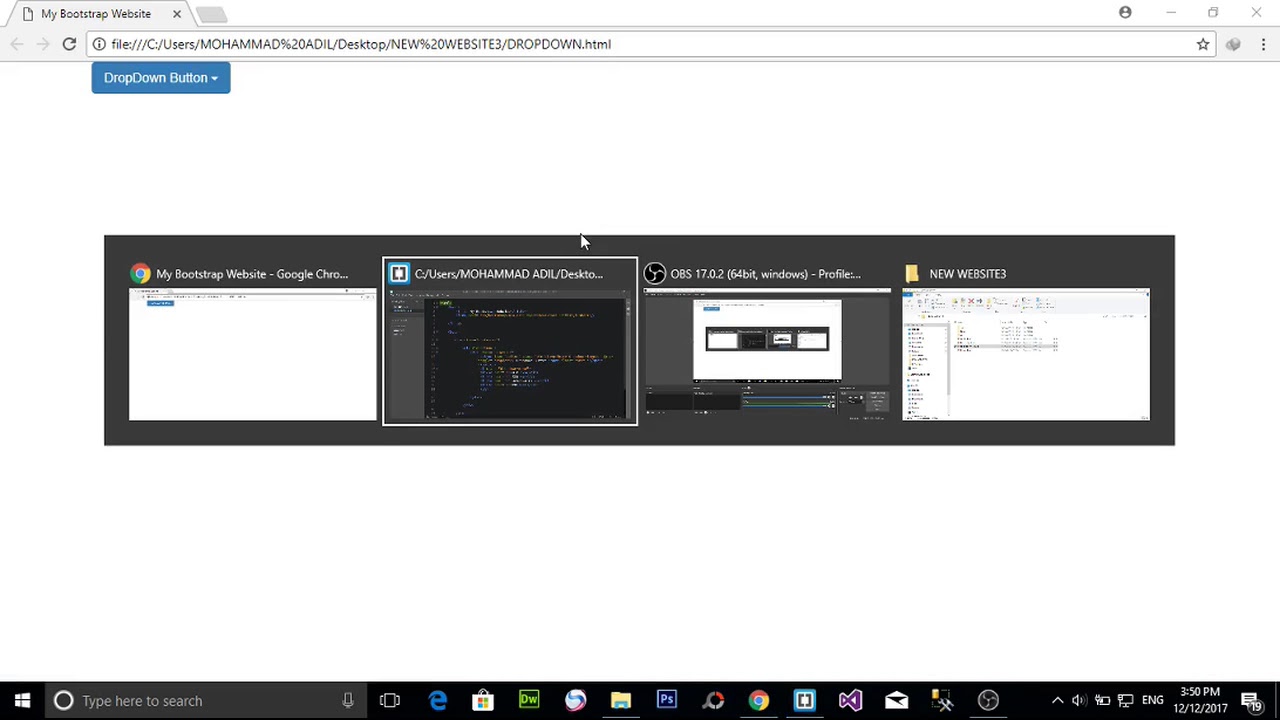Change the ENG input language

(1152, 700)
